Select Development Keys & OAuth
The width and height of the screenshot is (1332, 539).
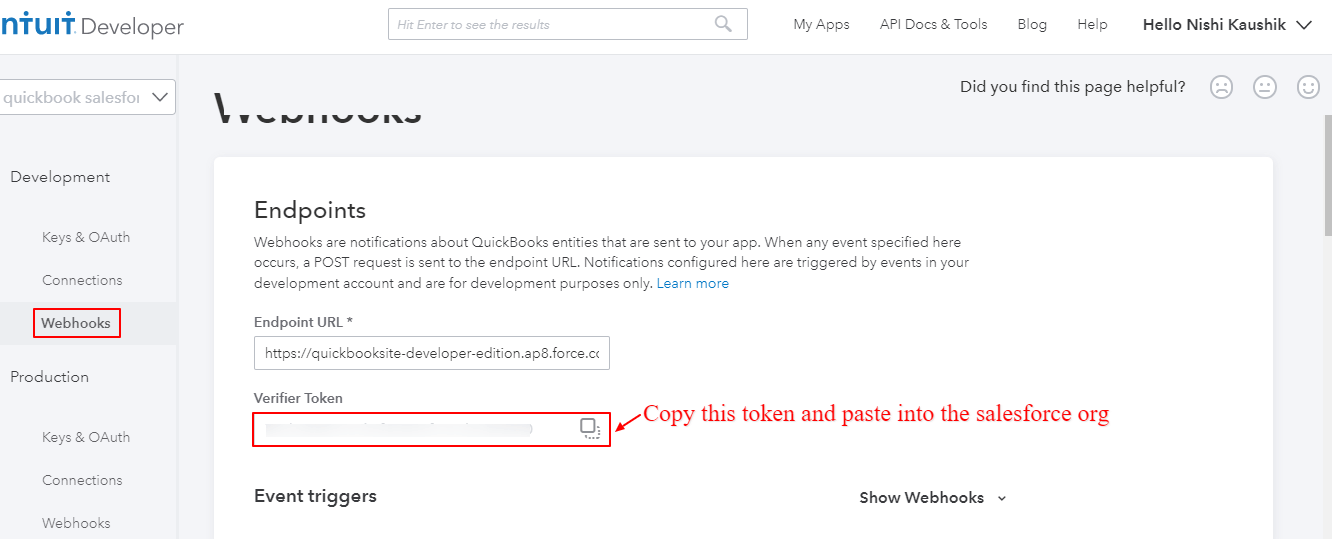coord(86,237)
